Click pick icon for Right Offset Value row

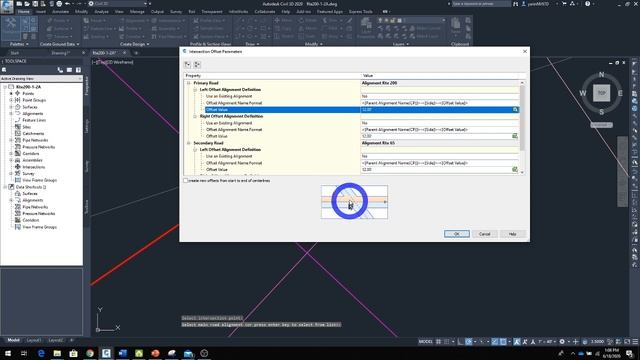point(515,136)
